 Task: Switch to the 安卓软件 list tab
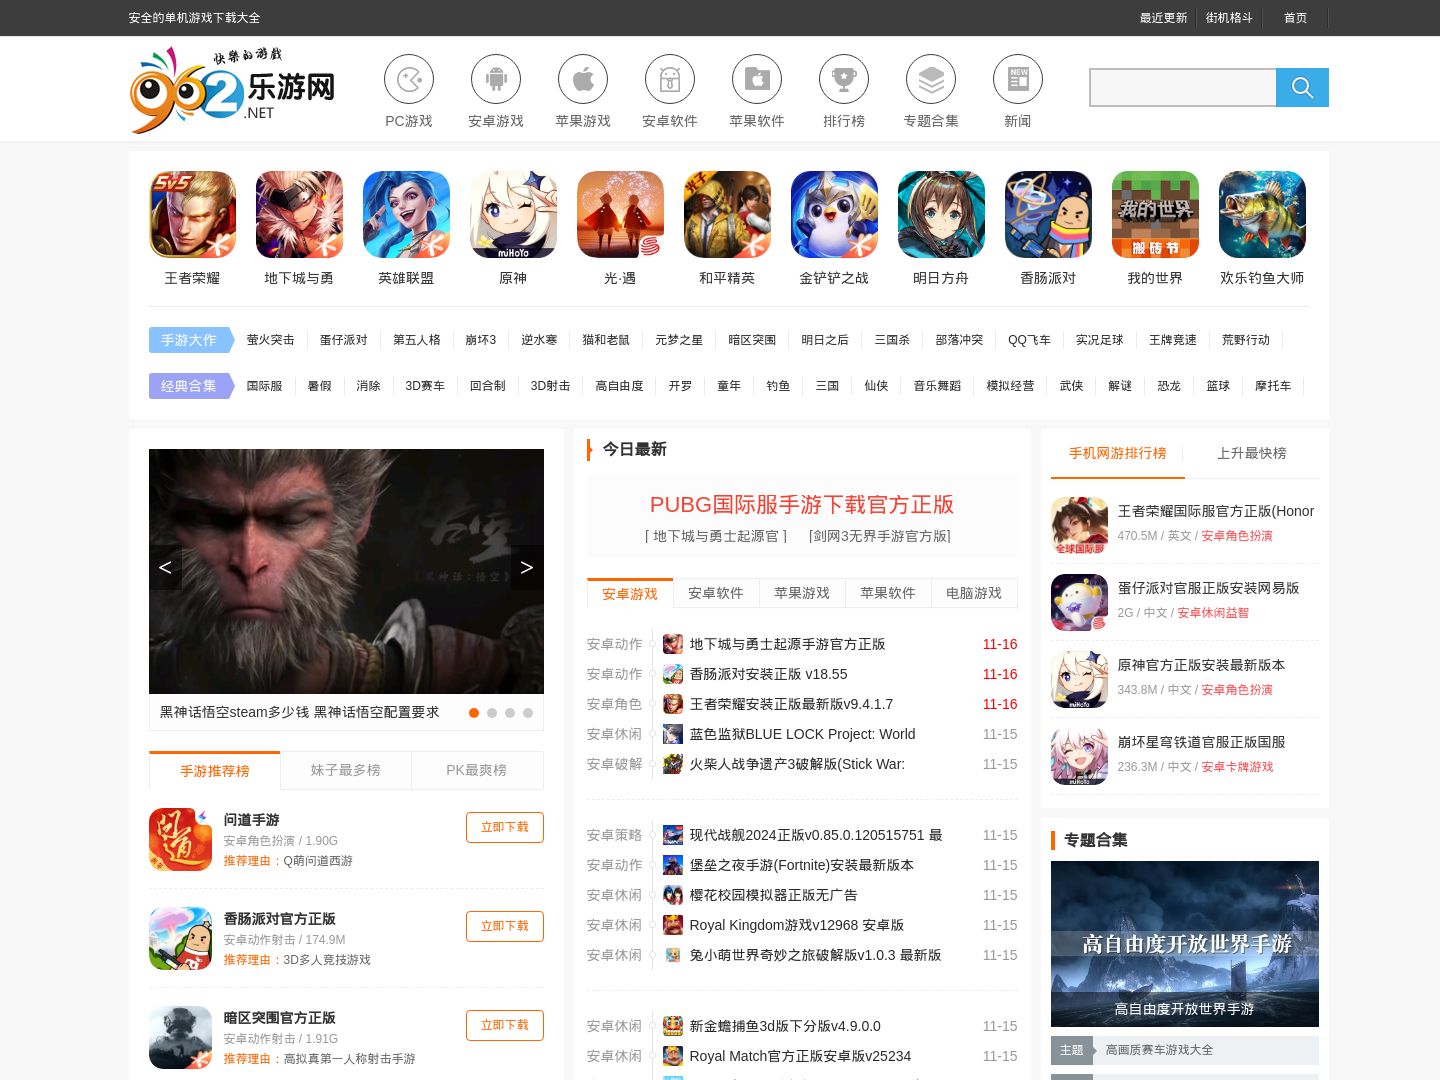tap(716, 593)
